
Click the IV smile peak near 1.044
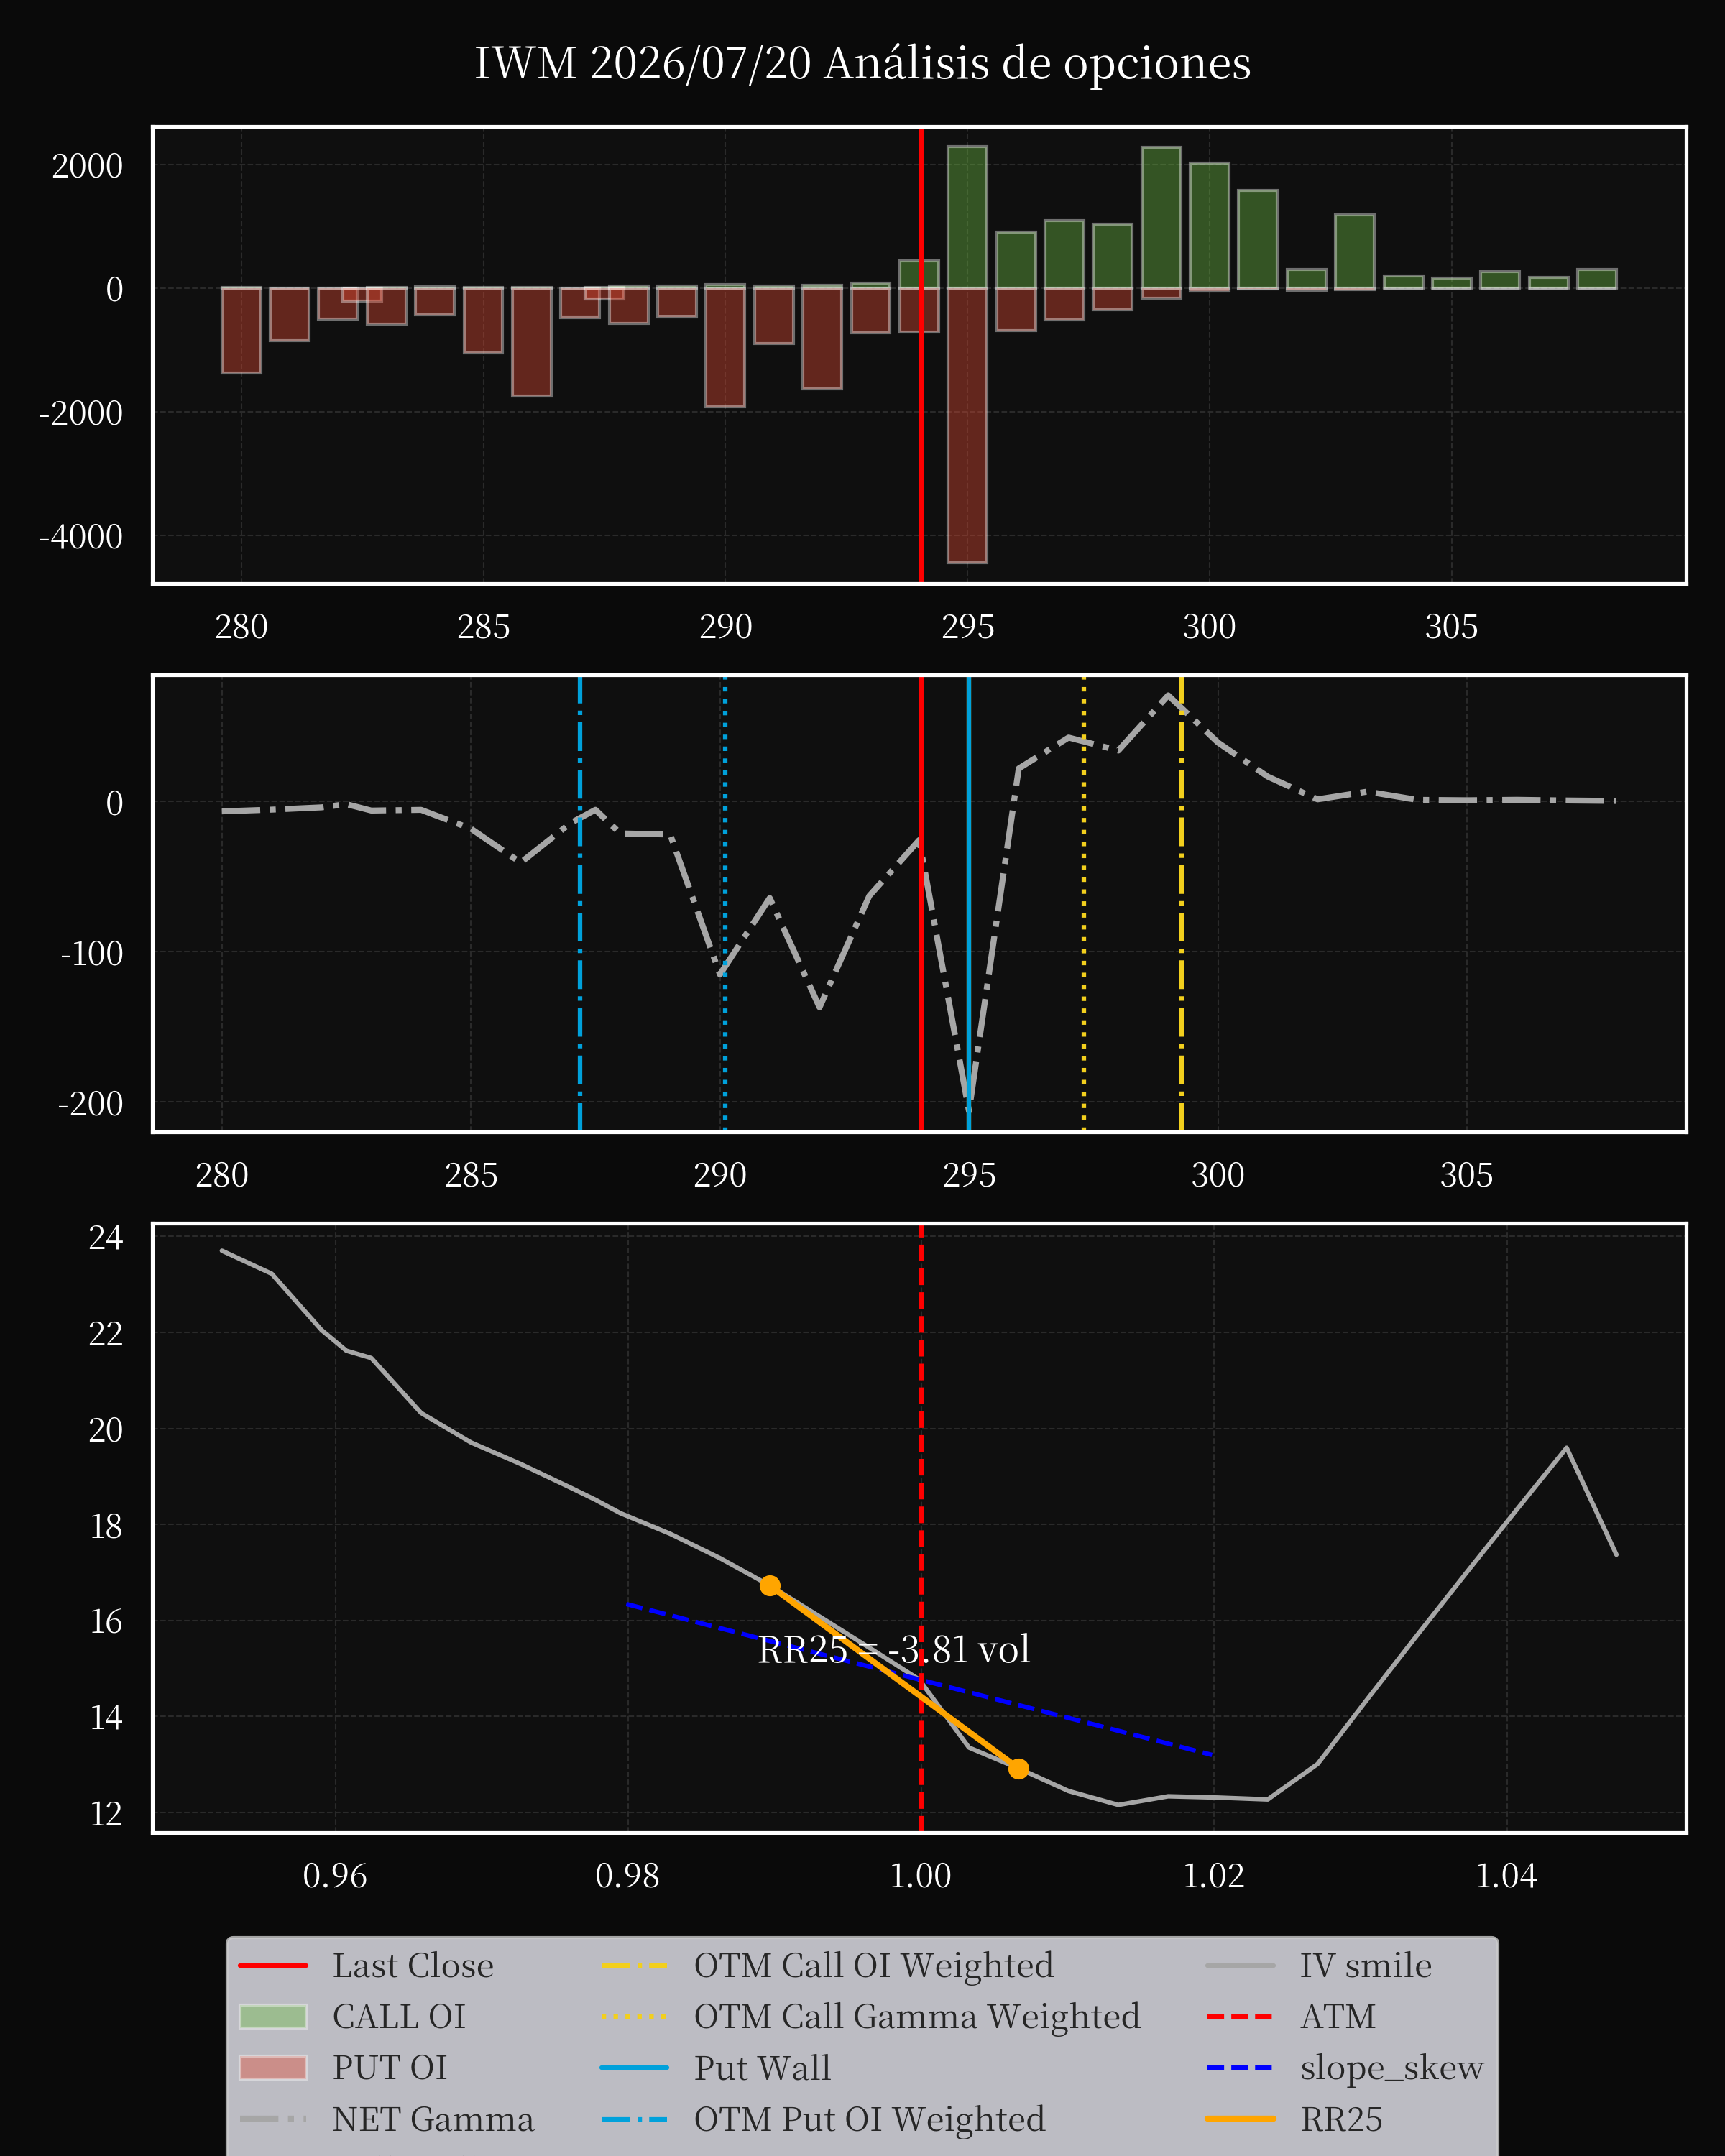point(1566,1447)
